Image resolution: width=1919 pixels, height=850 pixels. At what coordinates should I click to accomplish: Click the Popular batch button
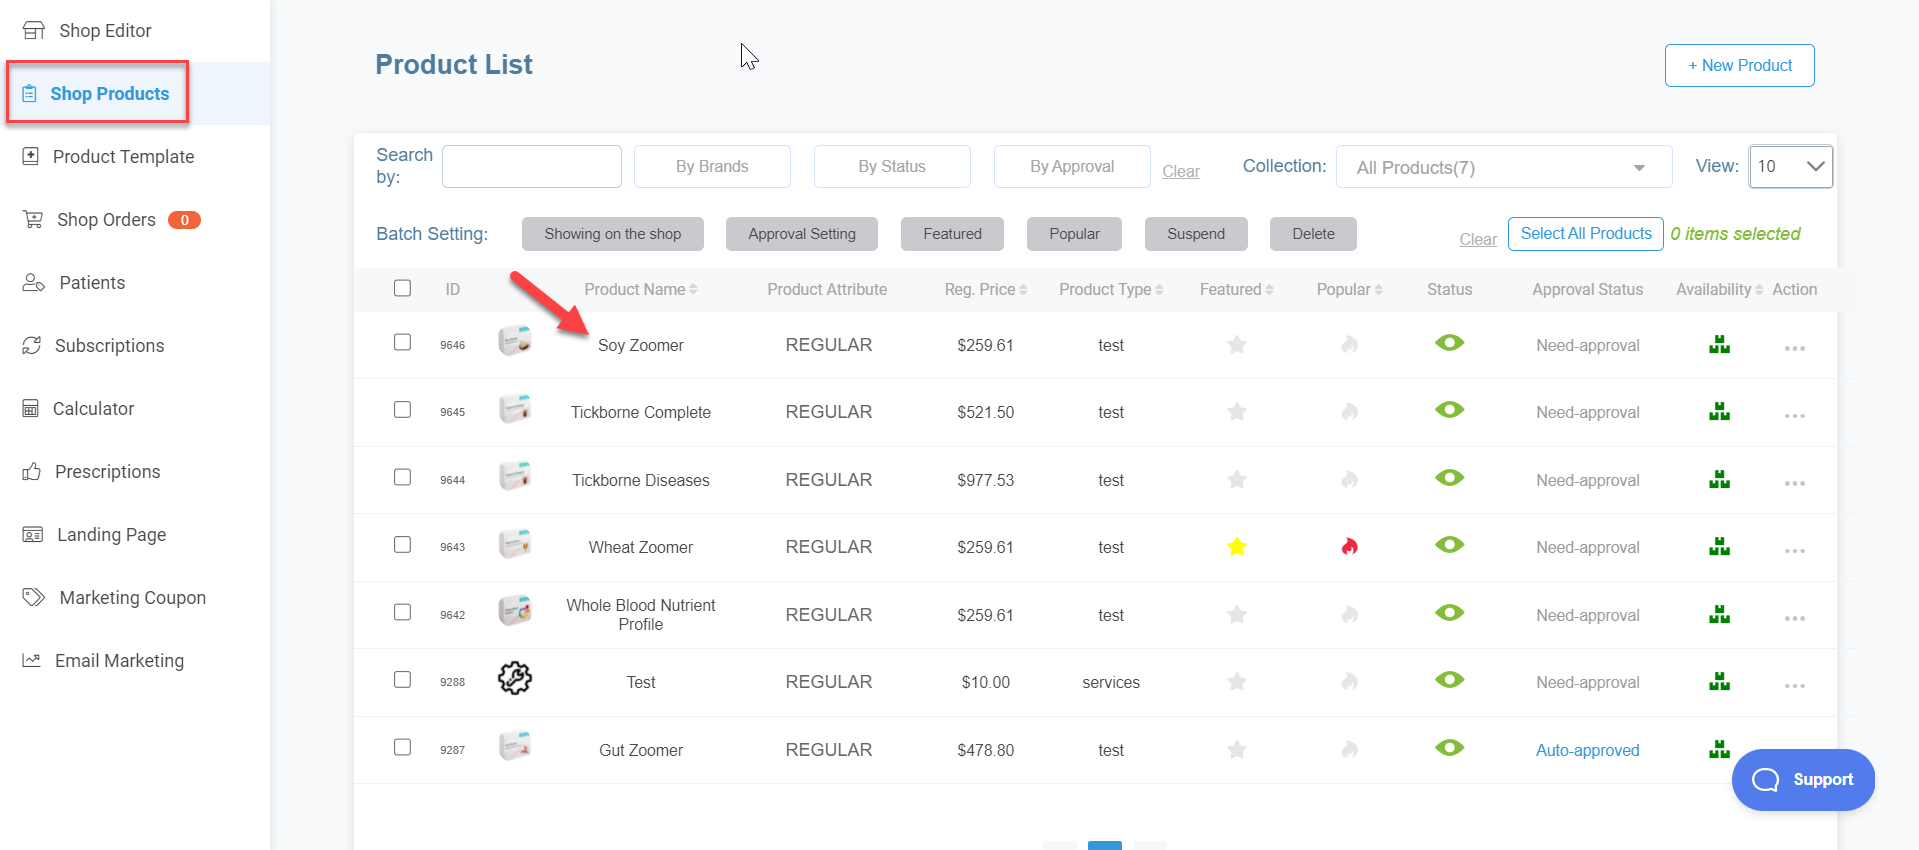click(x=1074, y=234)
